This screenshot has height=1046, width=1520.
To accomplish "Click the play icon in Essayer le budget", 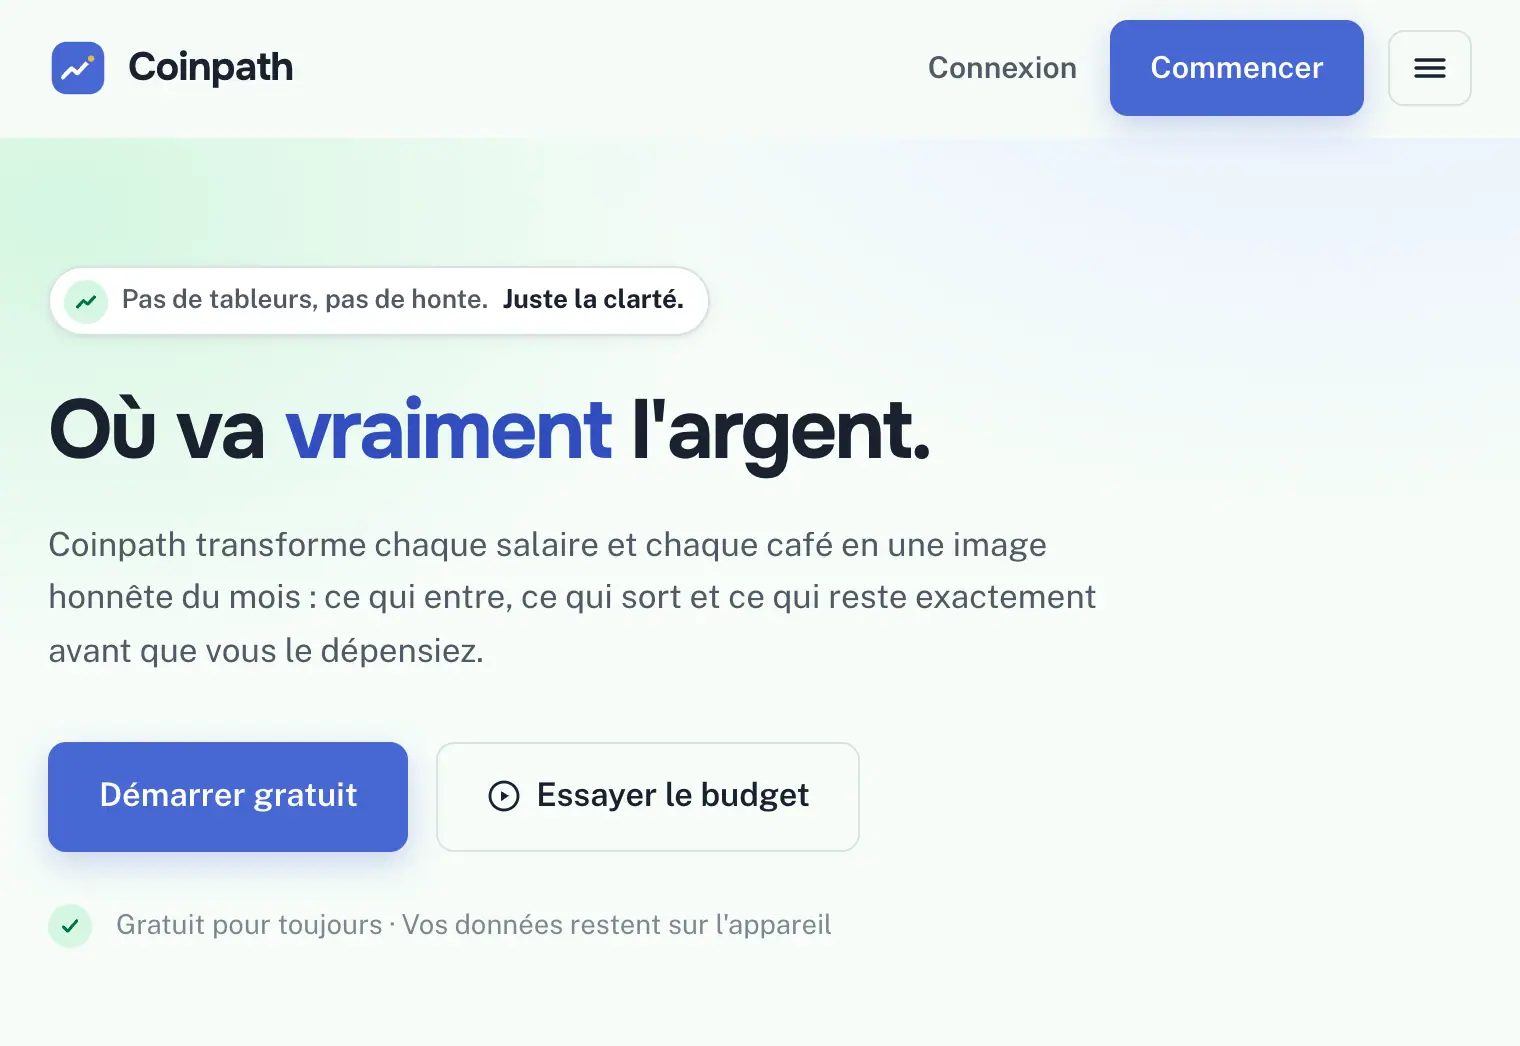I will [504, 796].
